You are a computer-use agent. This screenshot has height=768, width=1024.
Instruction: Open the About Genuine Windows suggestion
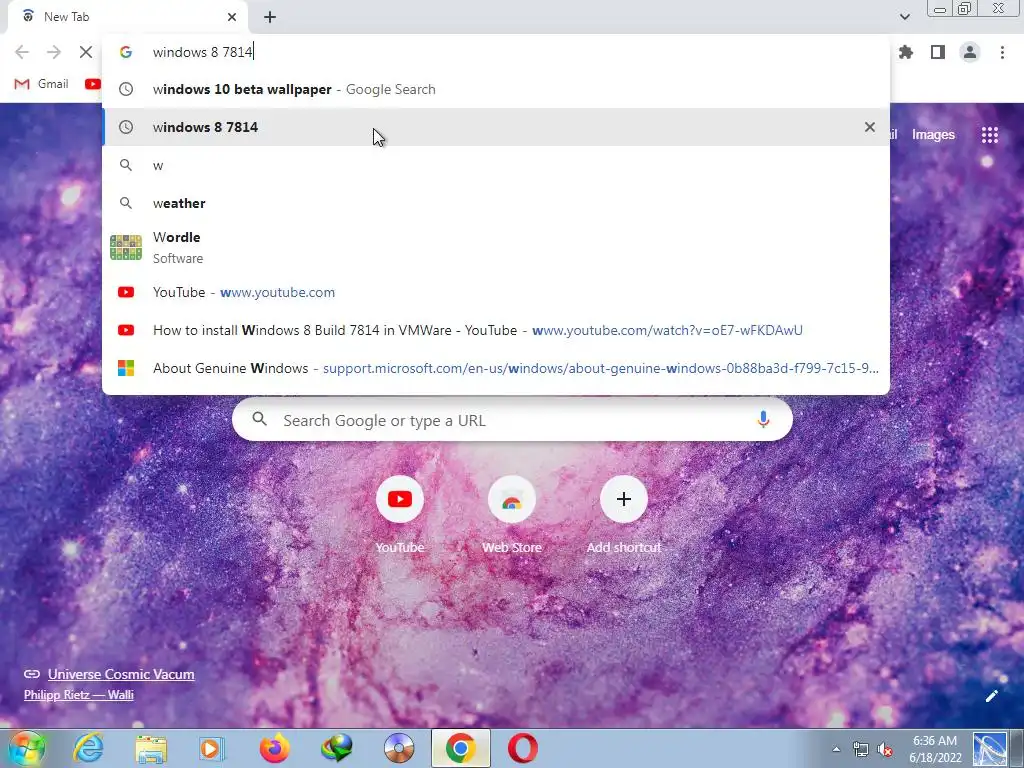click(496, 368)
